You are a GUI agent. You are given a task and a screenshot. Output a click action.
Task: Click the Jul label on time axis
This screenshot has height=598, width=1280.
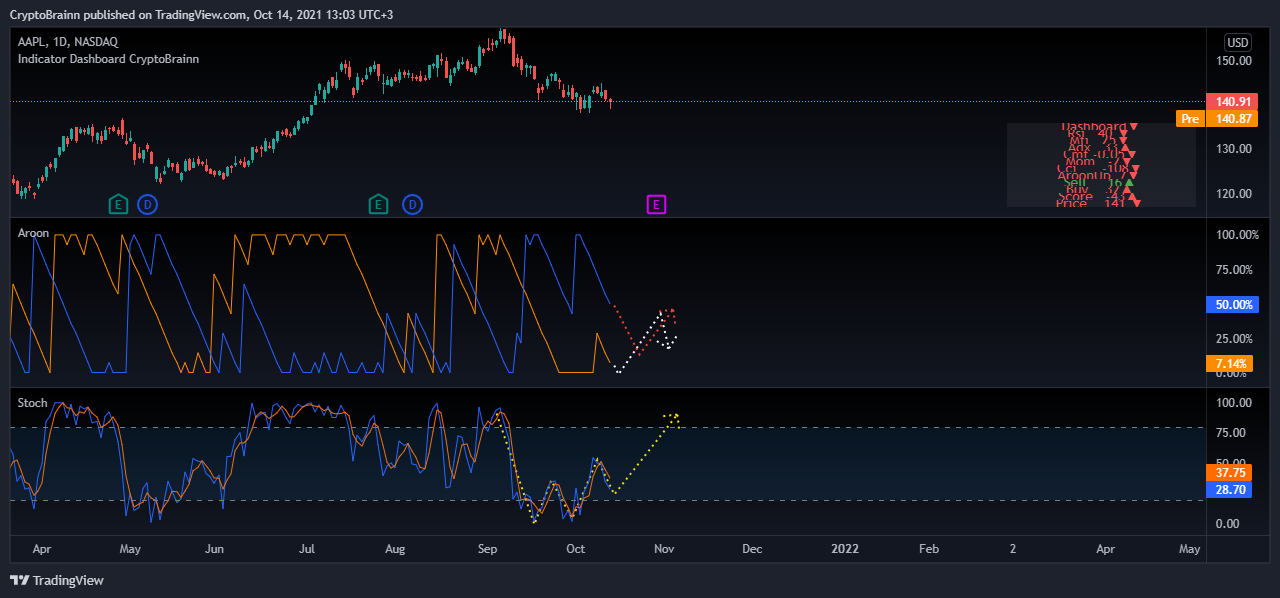307,549
